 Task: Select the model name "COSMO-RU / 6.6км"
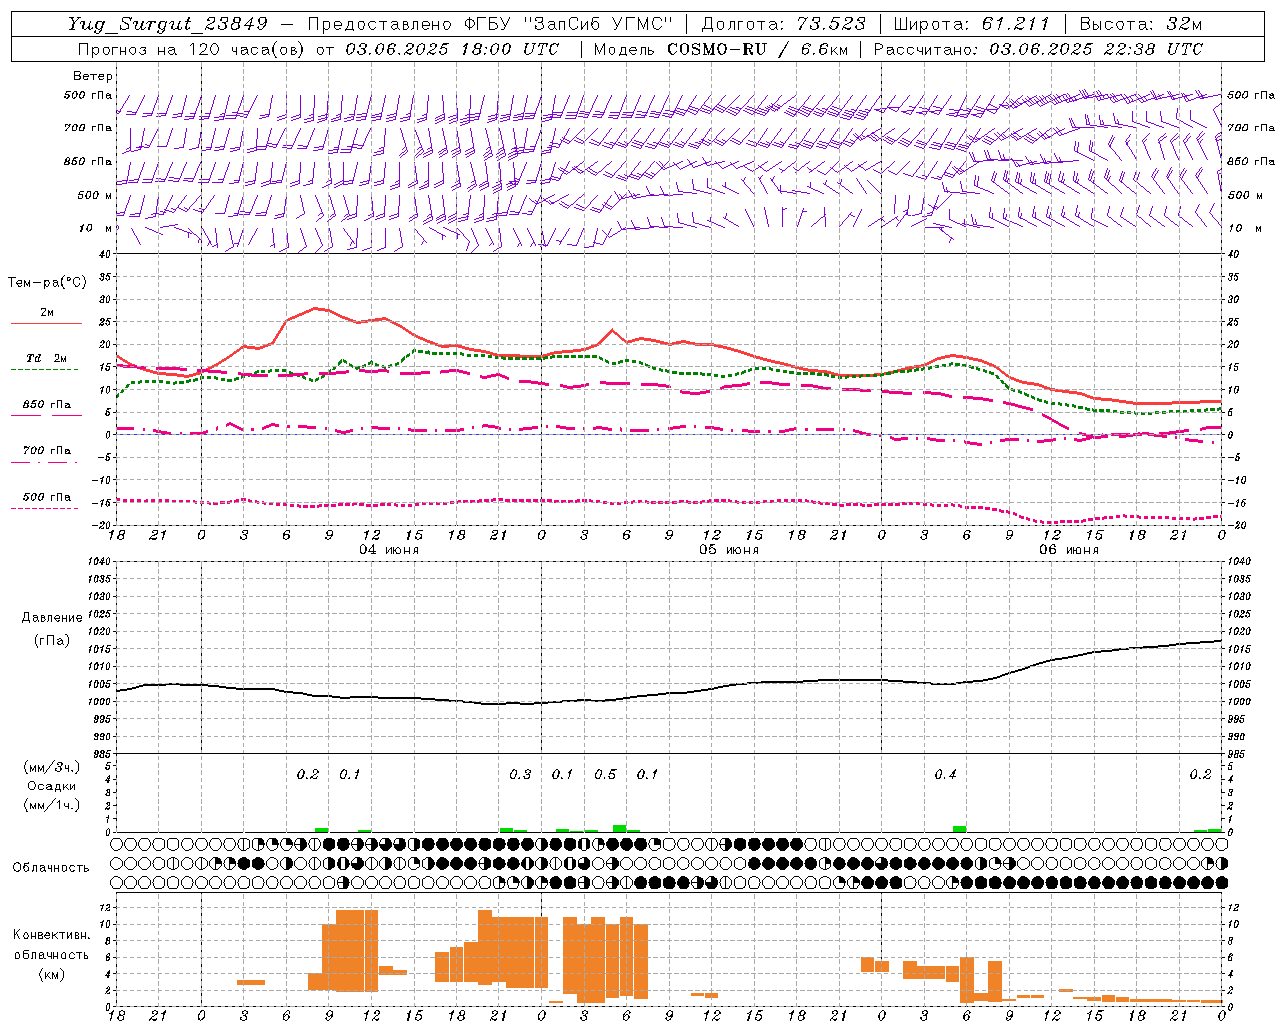(757, 49)
